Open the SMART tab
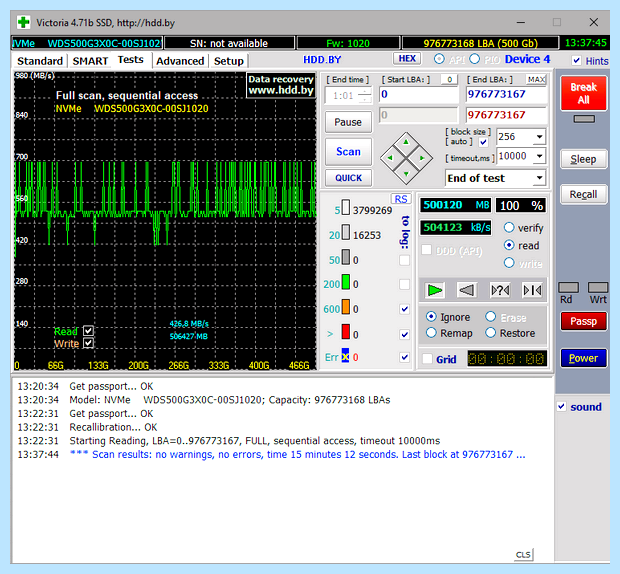 tap(90, 61)
